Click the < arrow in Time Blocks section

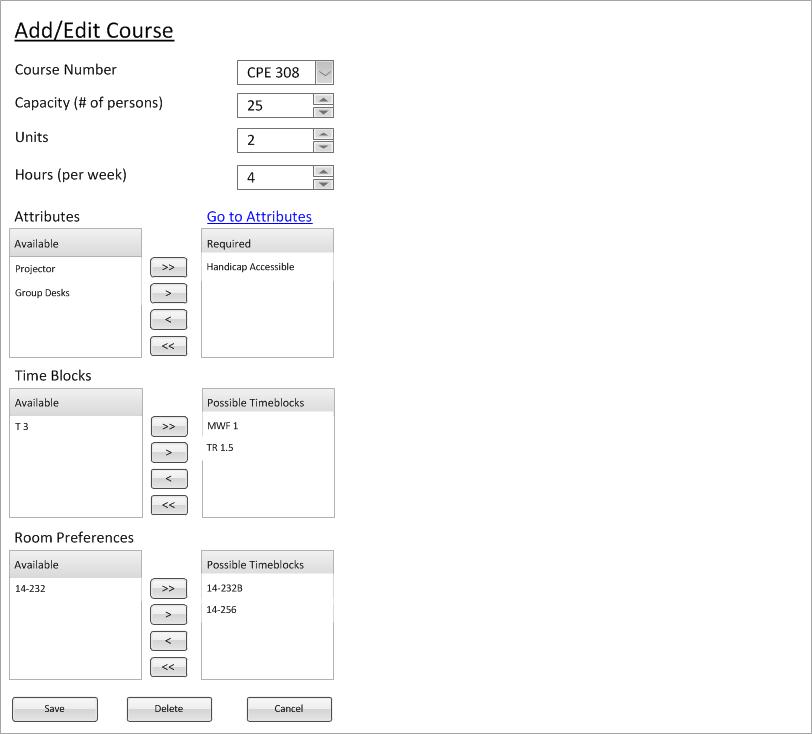click(168, 479)
